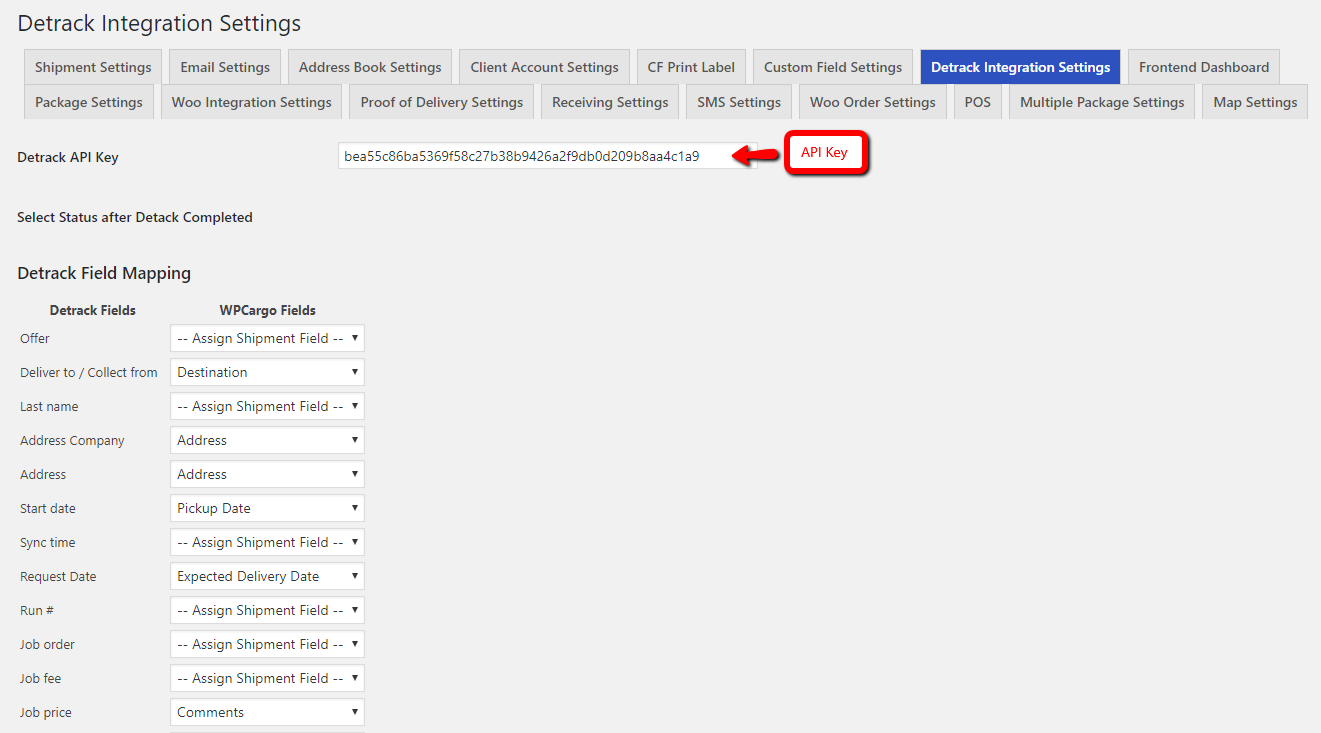Go to the Package Settings tab

[89, 102]
